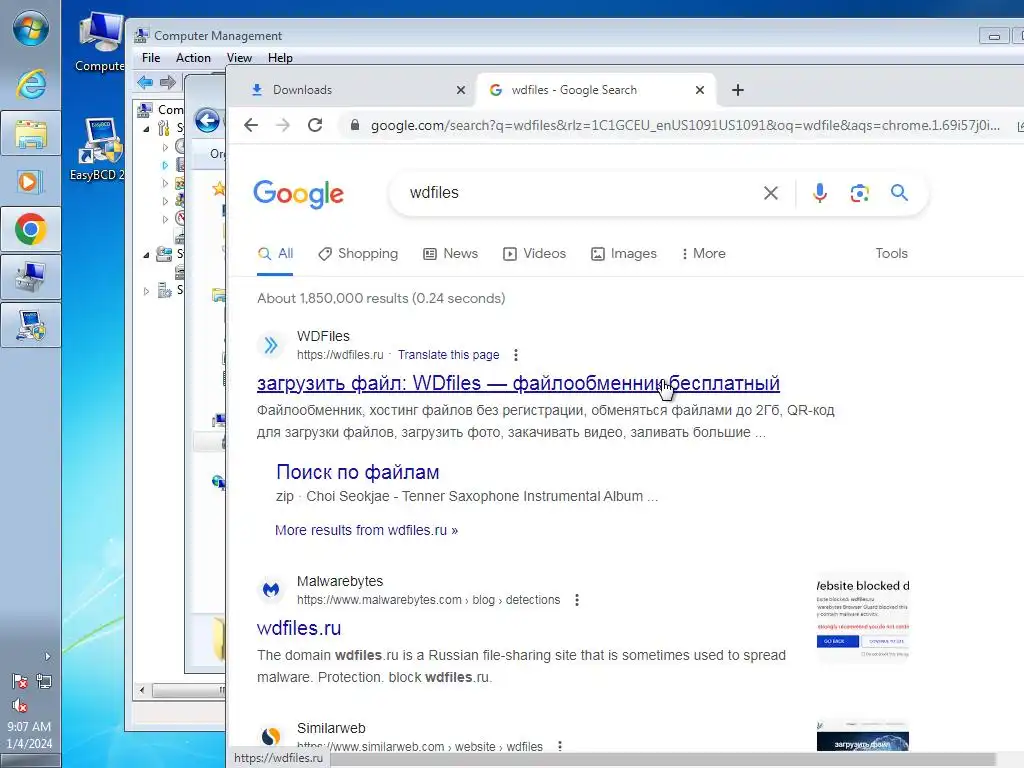Open Help menu in Computer Management
This screenshot has height=768, width=1024.
(280, 57)
